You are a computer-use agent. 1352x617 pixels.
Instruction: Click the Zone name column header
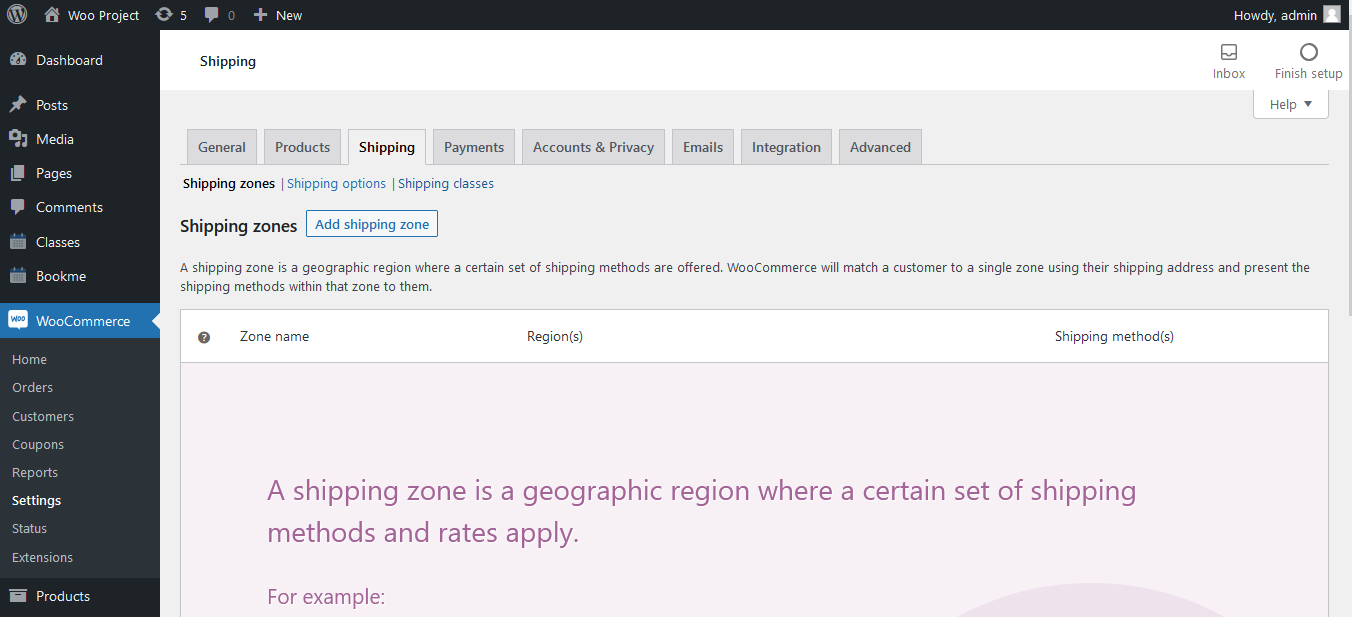[274, 337]
